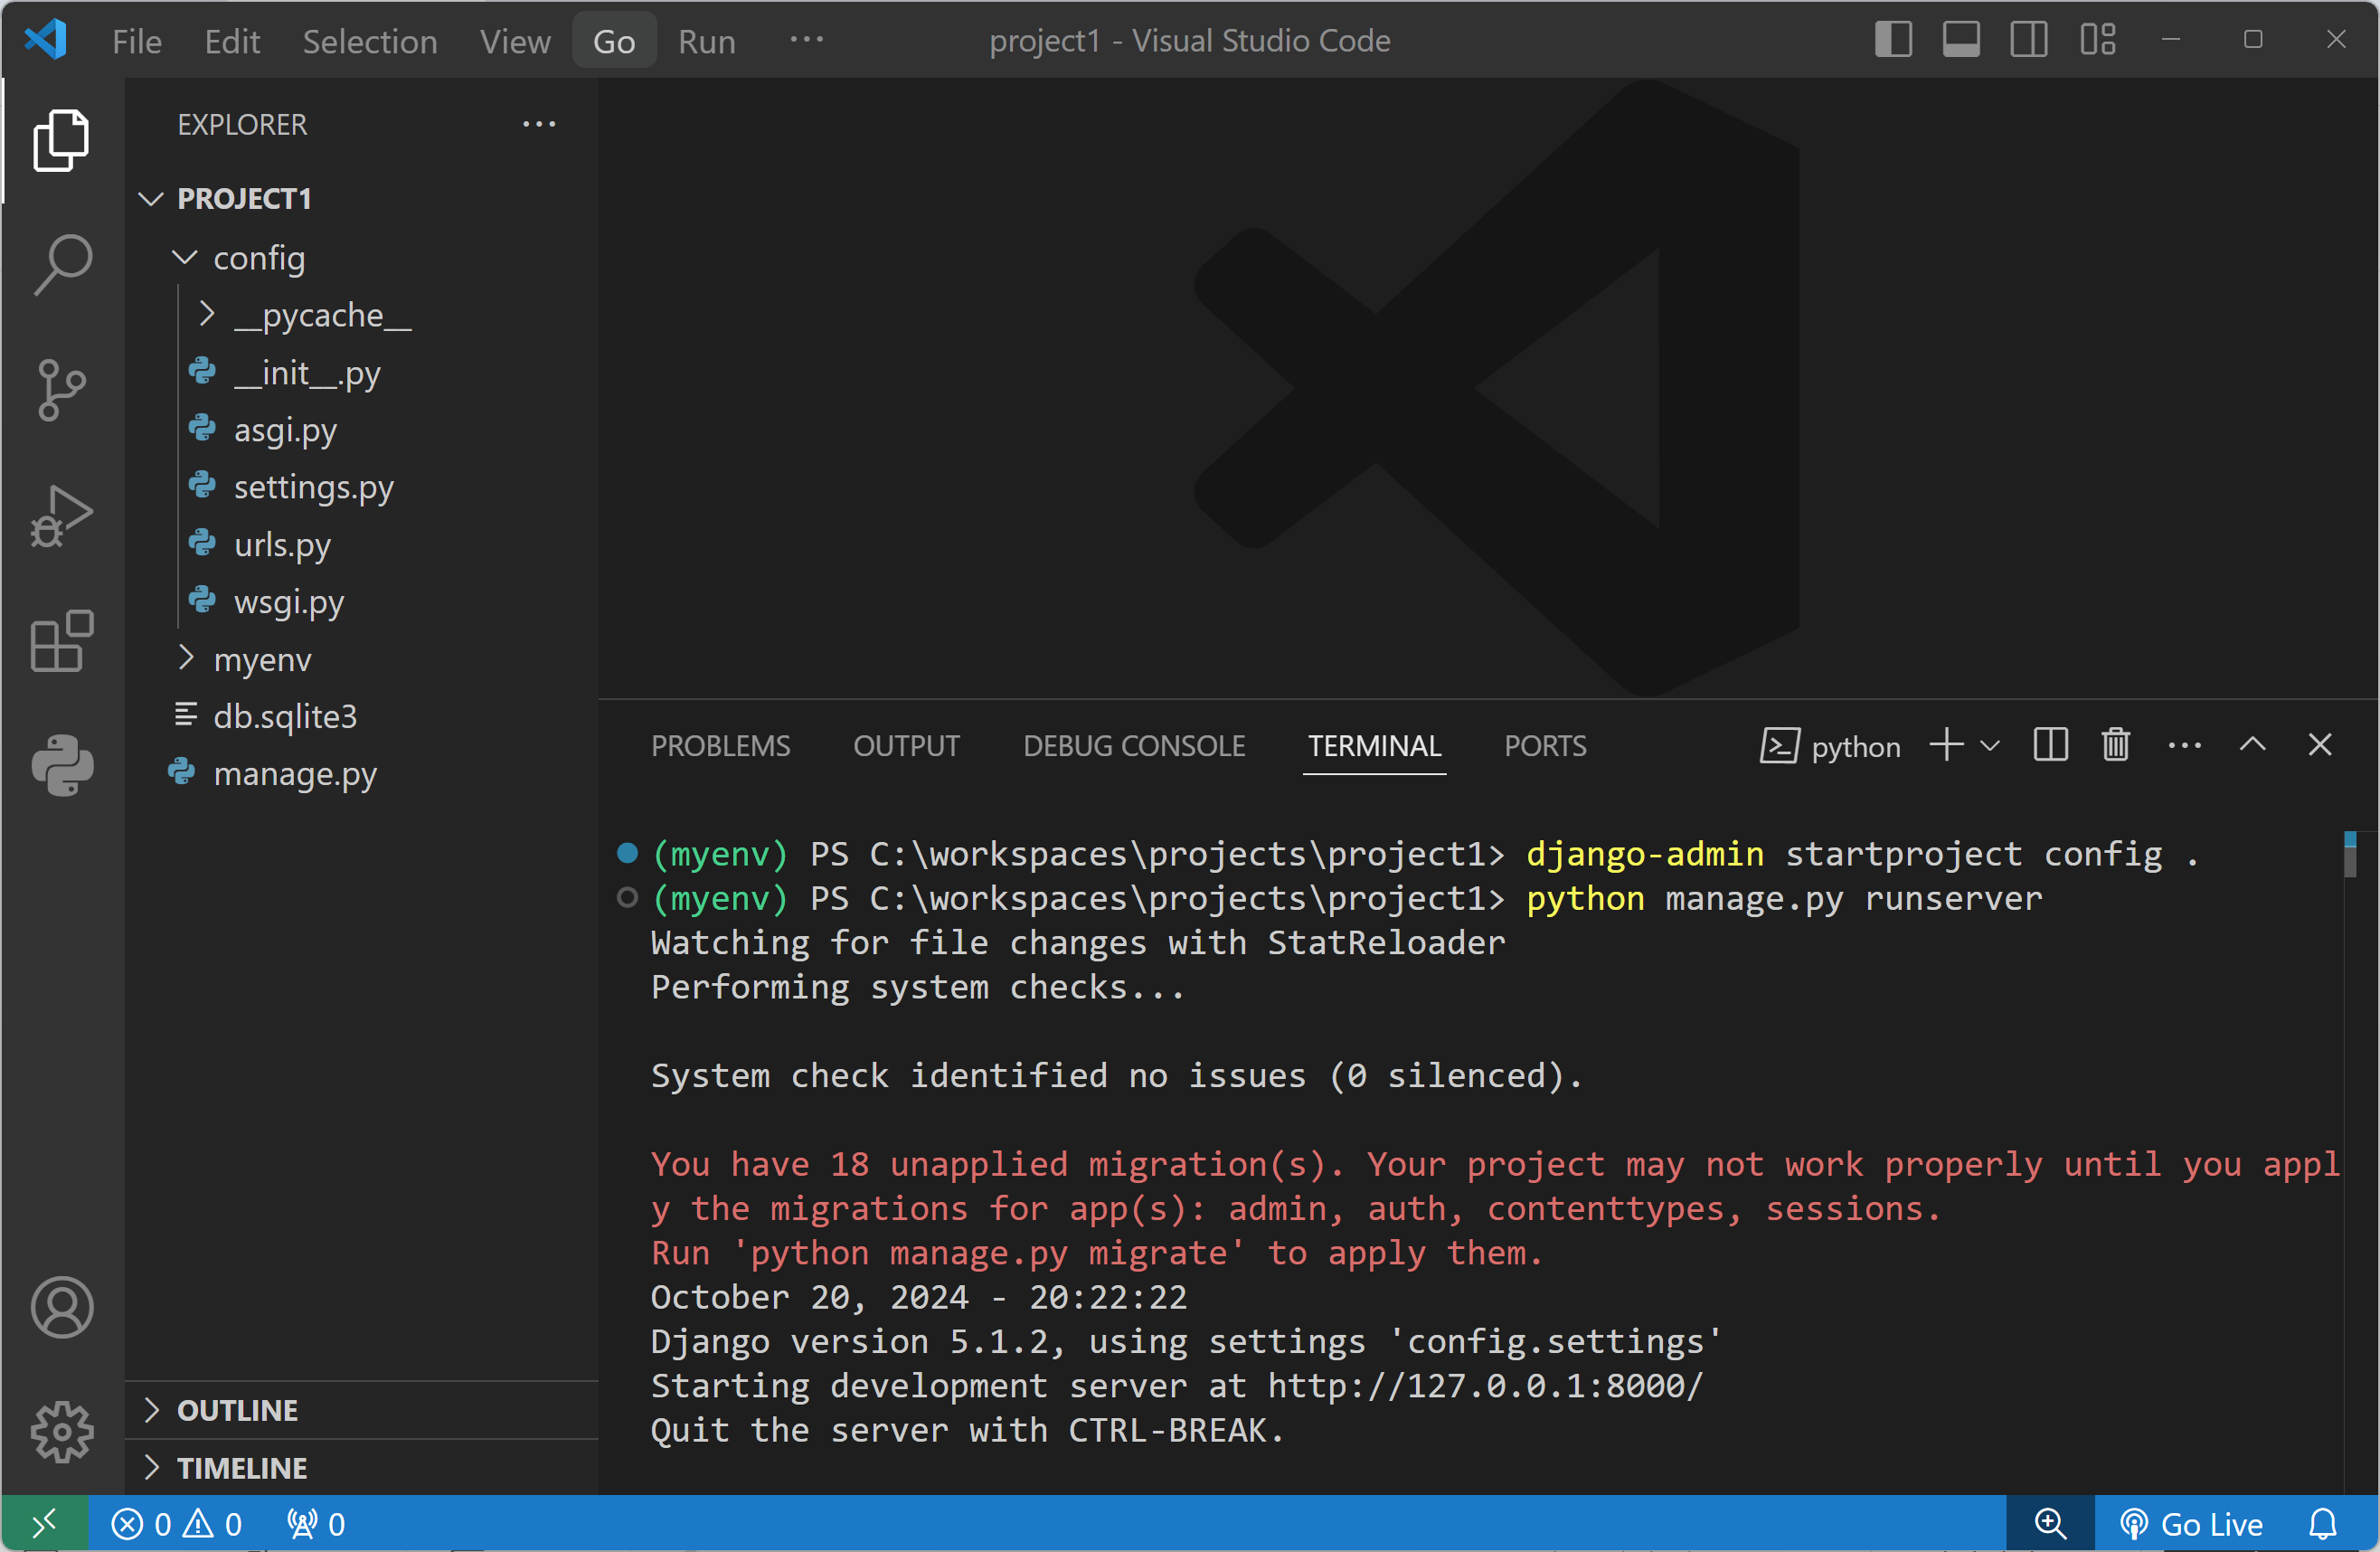Toggle the primary side bar layout button

(1893, 40)
